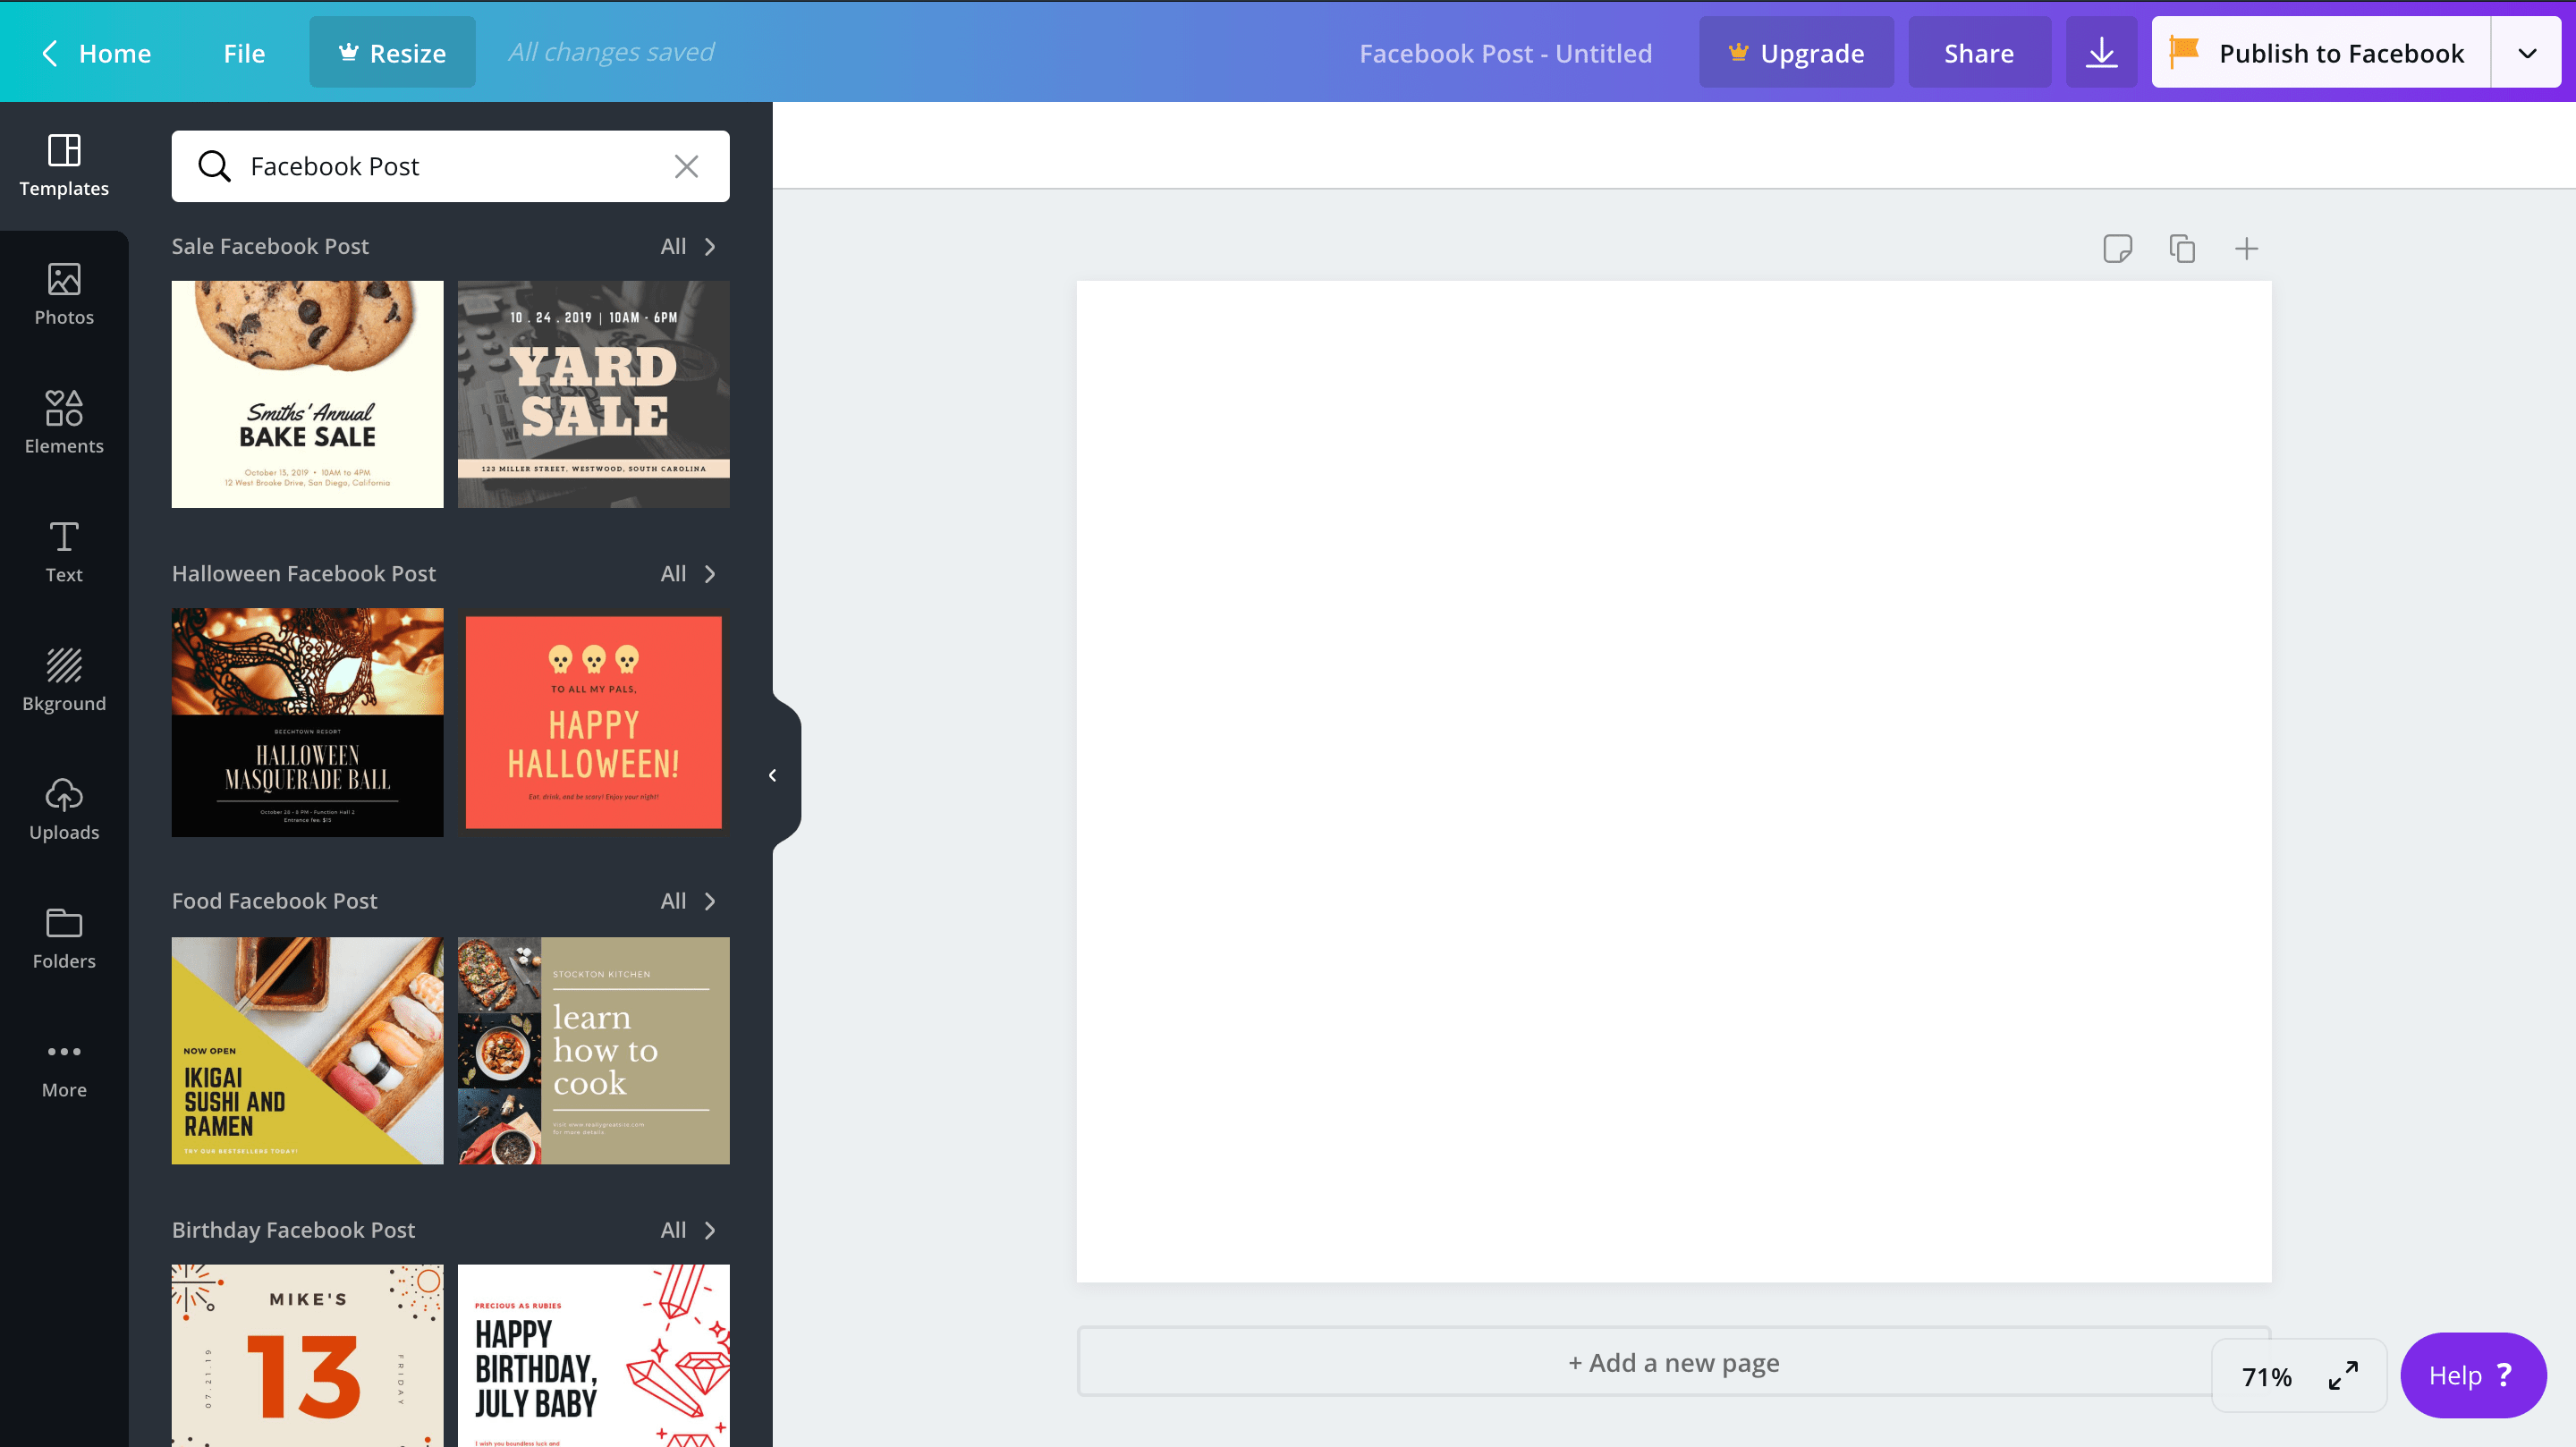The width and height of the screenshot is (2576, 1447).
Task: Open the Photos sidebar panel
Action: (x=64, y=294)
